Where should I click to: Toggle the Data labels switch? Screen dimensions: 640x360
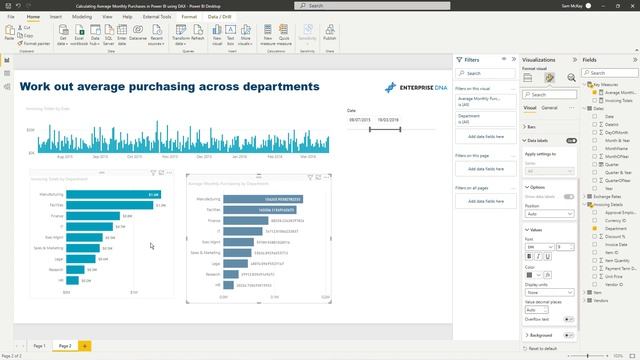pyautogui.click(x=571, y=140)
